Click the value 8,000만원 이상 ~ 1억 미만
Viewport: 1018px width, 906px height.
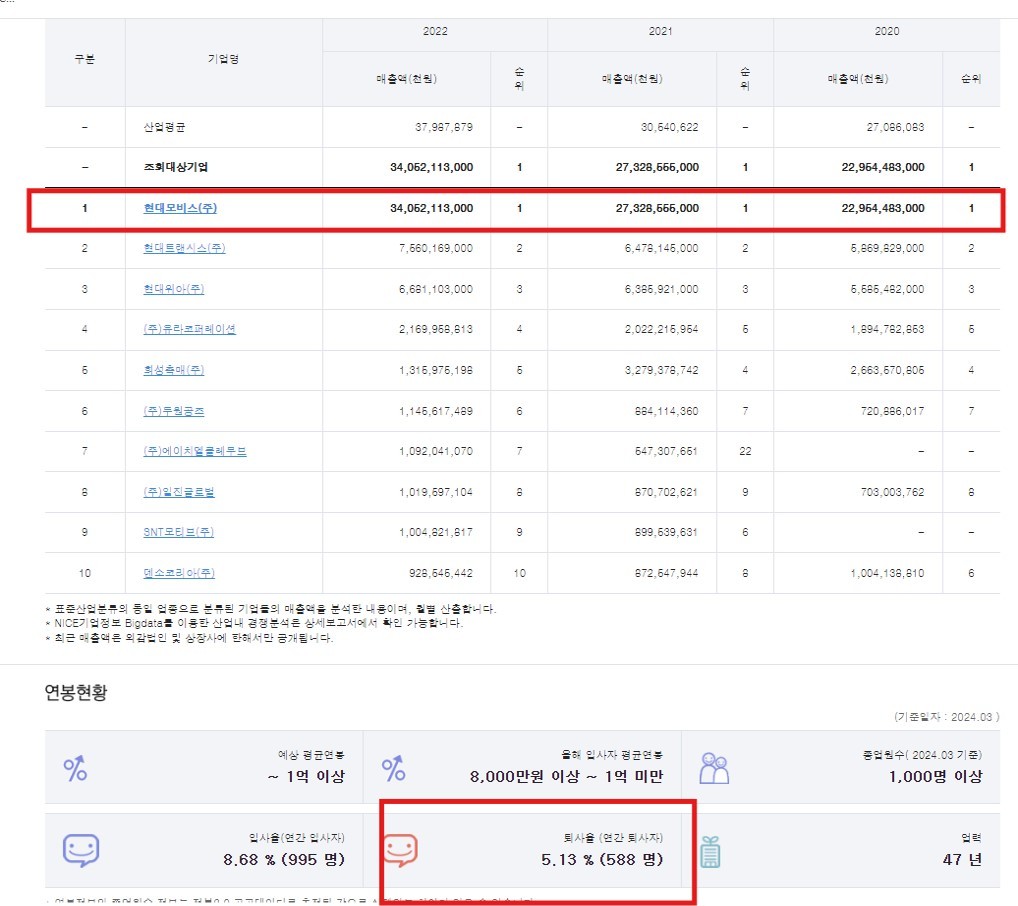point(566,776)
